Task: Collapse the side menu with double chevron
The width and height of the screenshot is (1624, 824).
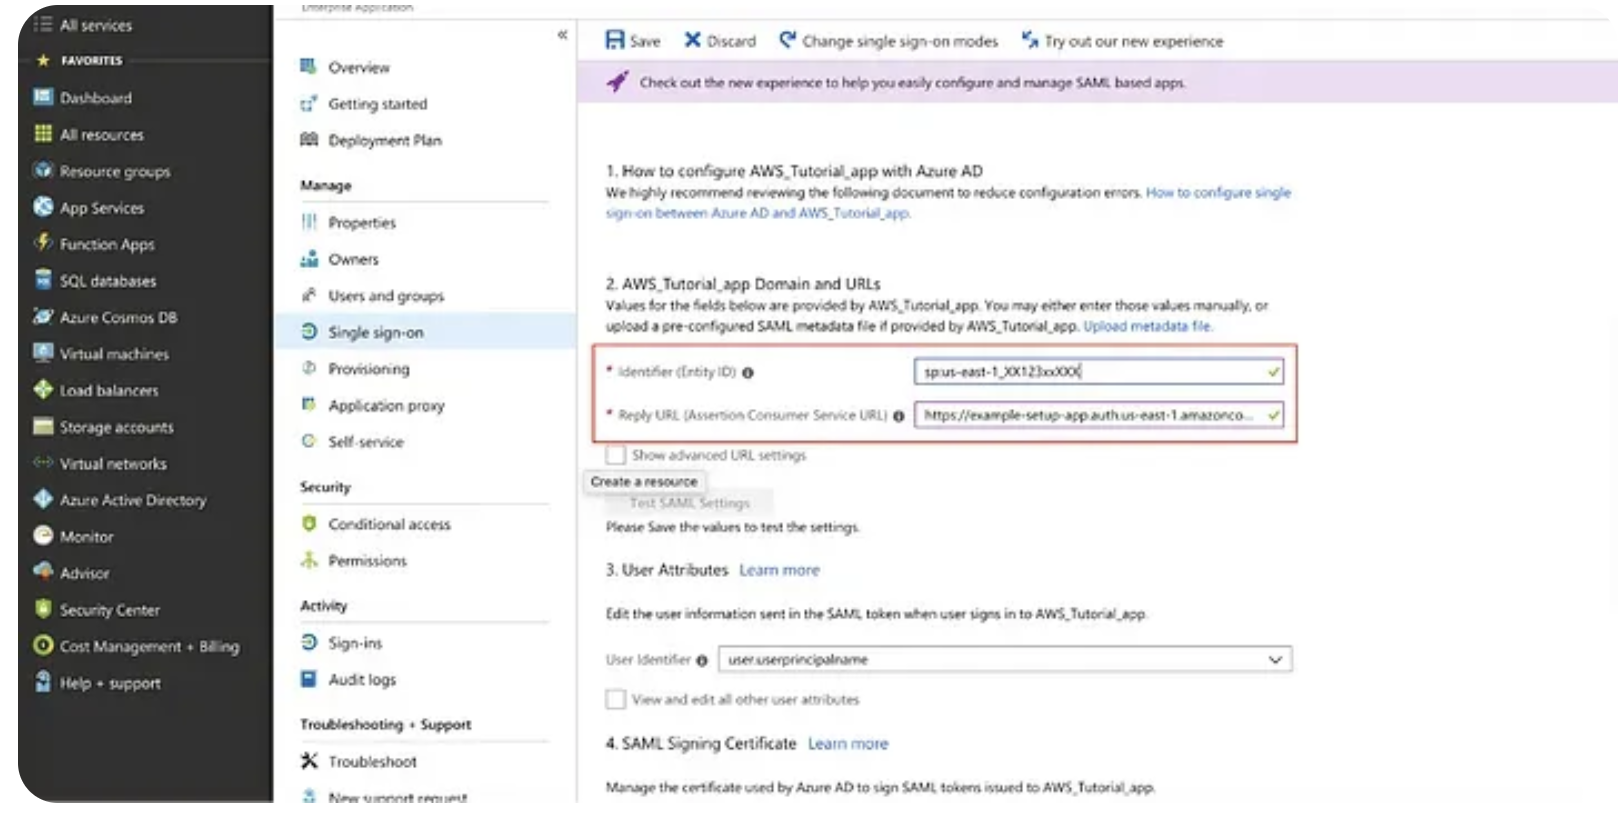Action: pyautogui.click(x=562, y=35)
